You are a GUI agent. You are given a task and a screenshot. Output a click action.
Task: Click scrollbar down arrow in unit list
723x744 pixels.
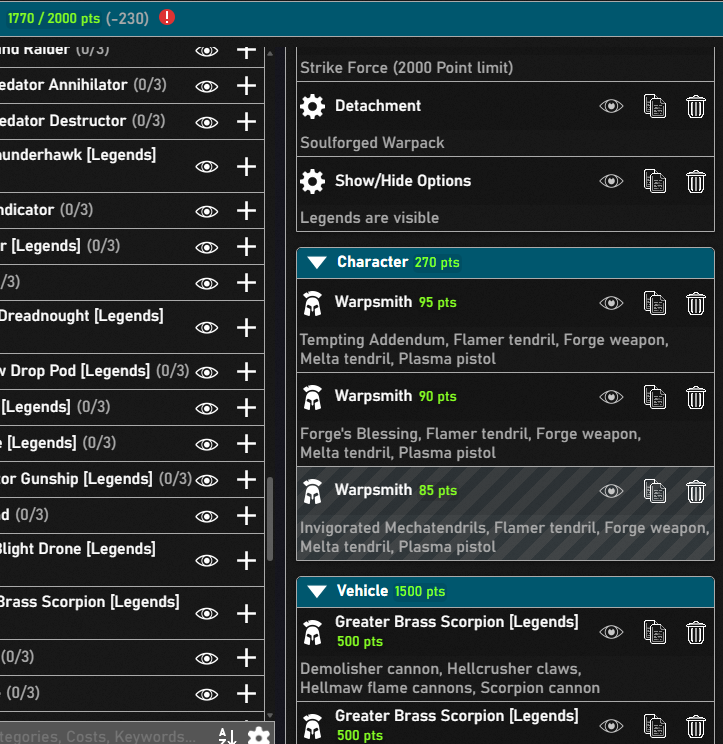[270, 716]
